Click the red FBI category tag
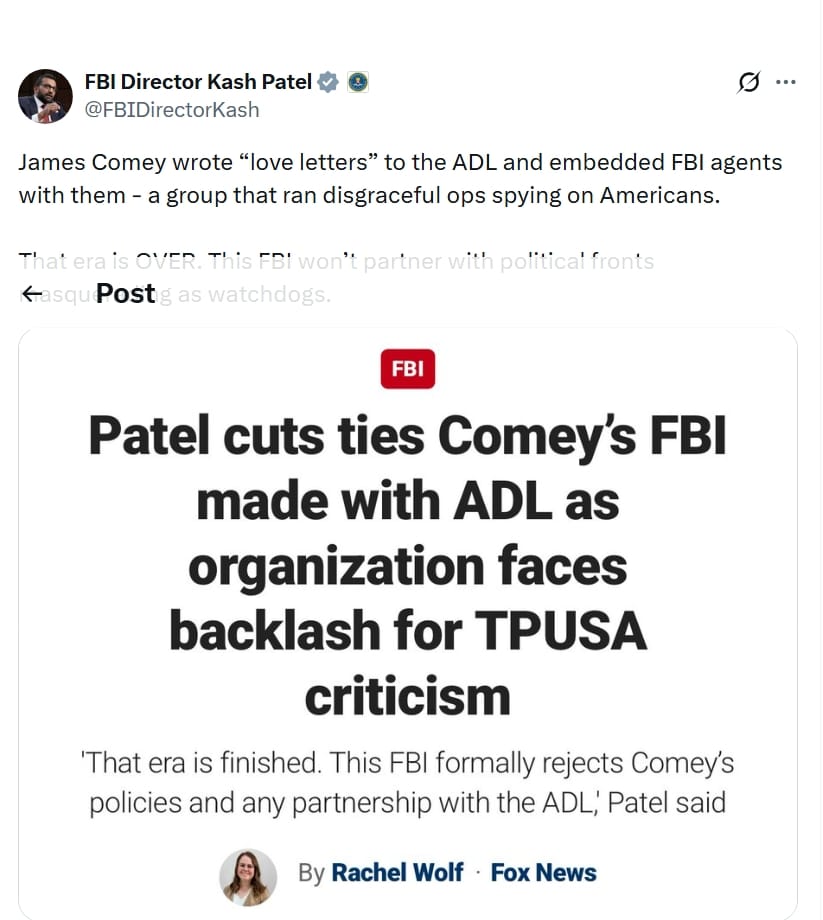 click(408, 369)
